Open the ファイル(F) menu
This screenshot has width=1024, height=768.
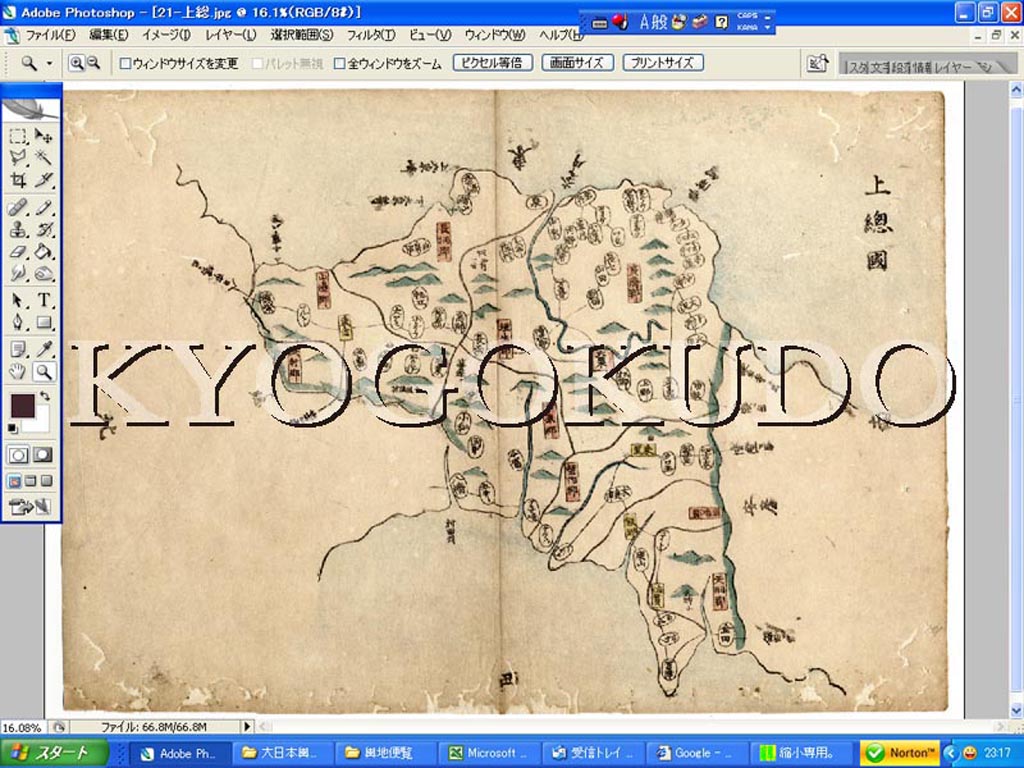tap(50, 35)
